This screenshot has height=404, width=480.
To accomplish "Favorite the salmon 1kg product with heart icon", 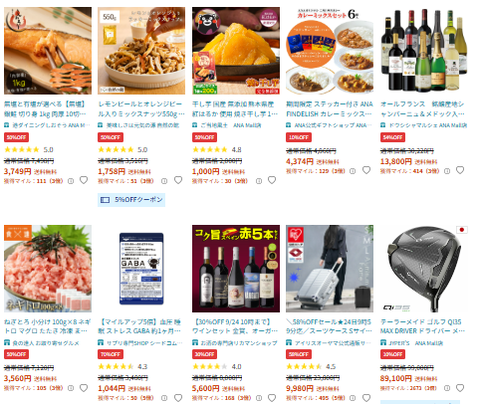I will click(84, 180).
